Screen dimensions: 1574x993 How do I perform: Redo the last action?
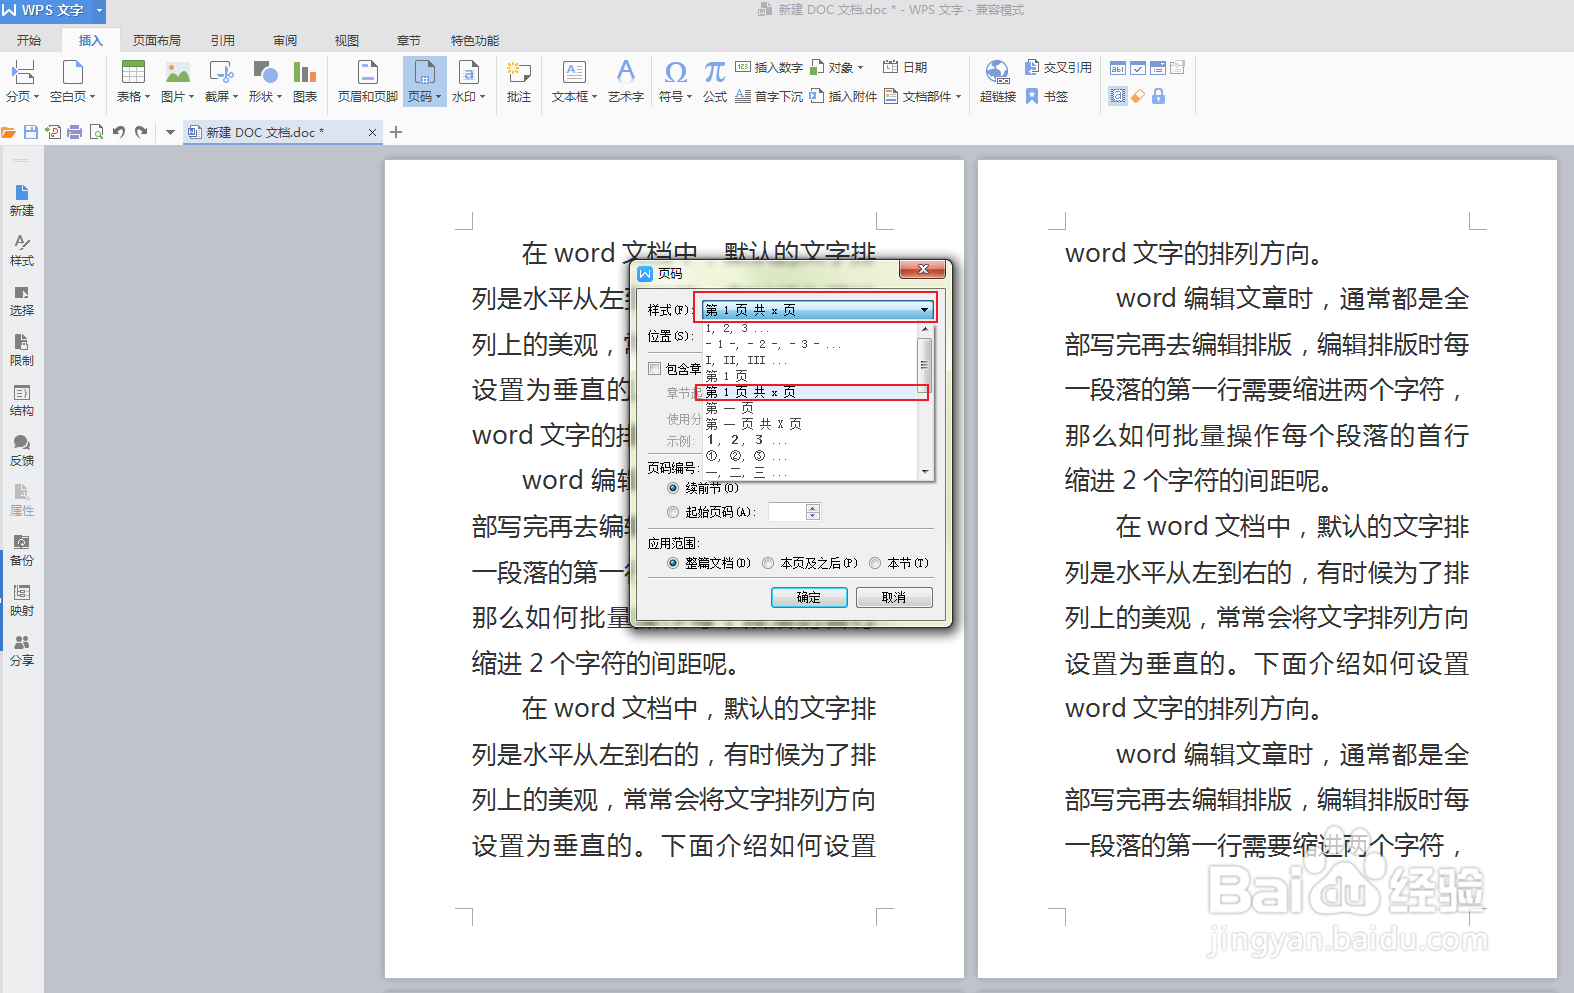point(141,132)
